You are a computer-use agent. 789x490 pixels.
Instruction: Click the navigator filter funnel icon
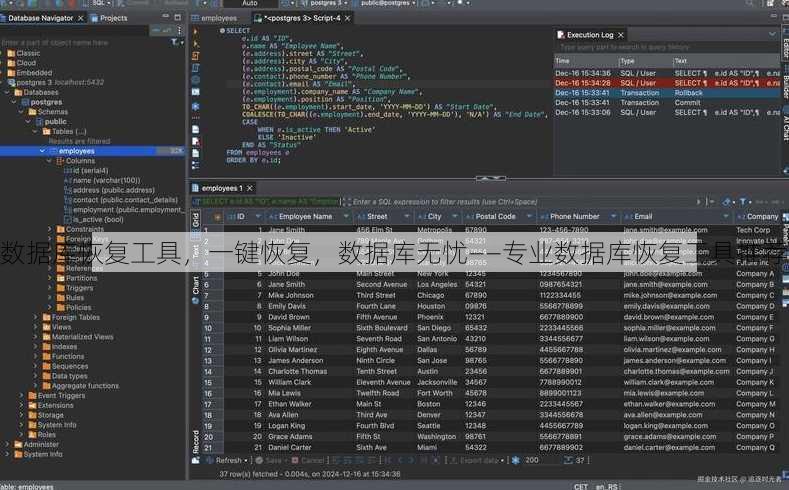pos(174,42)
